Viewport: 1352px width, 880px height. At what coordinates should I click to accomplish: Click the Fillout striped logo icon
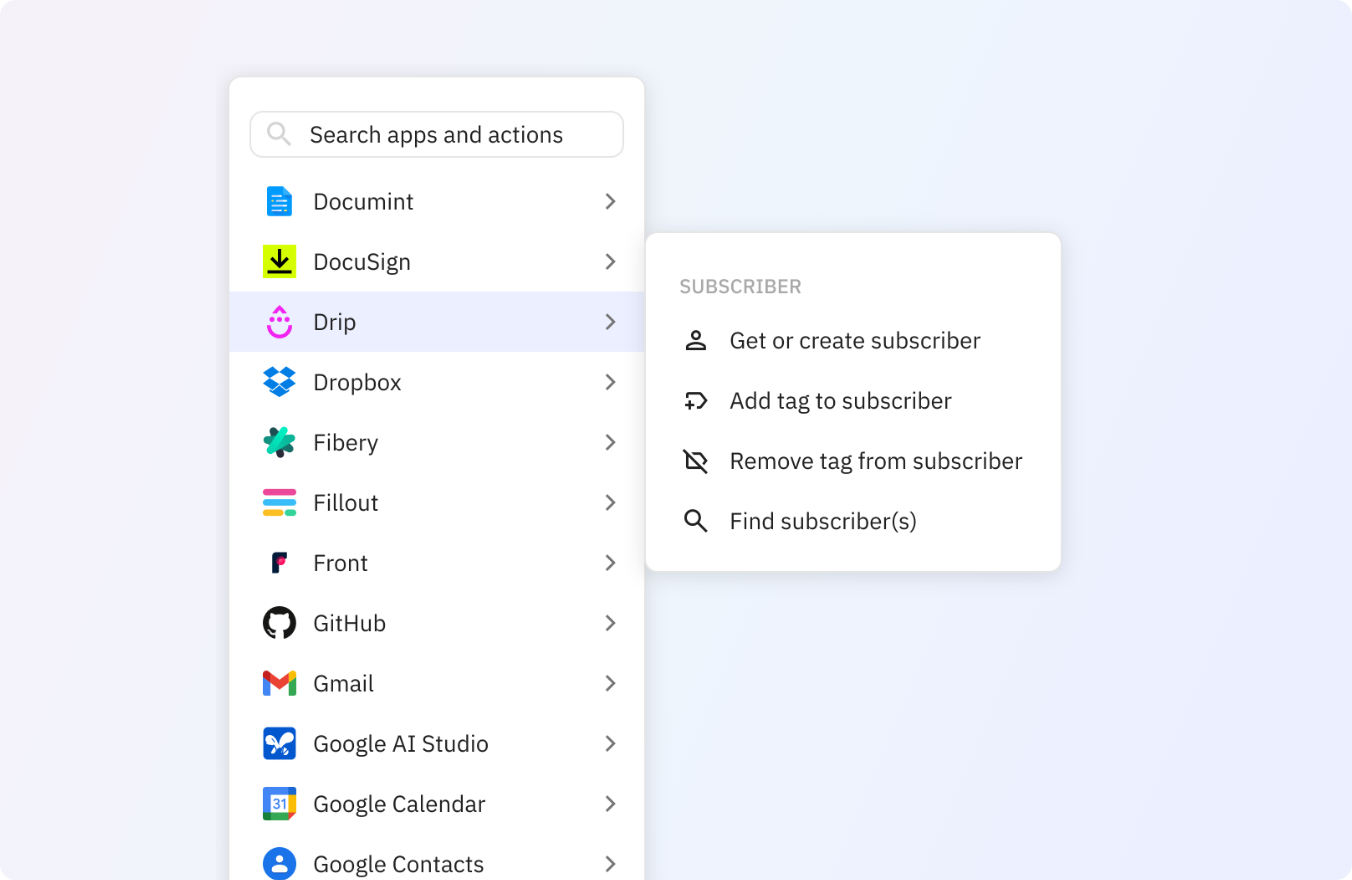279,502
